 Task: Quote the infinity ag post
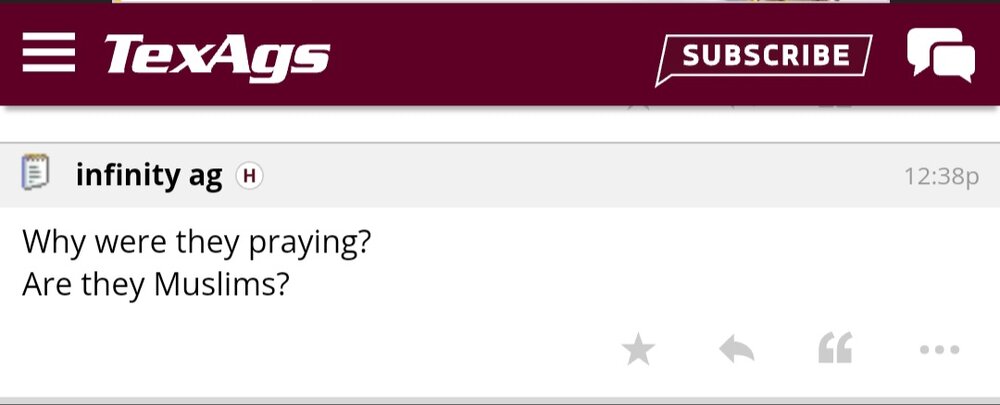[x=835, y=350]
